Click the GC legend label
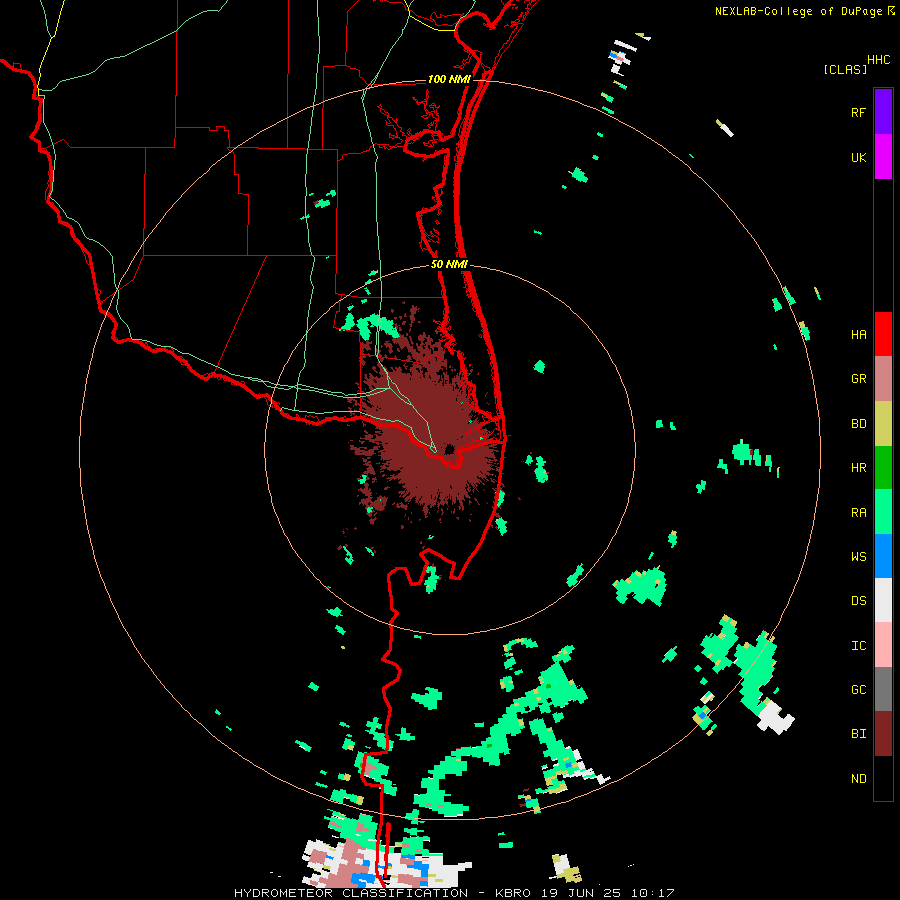Viewport: 900px width, 900px height. coord(858,690)
